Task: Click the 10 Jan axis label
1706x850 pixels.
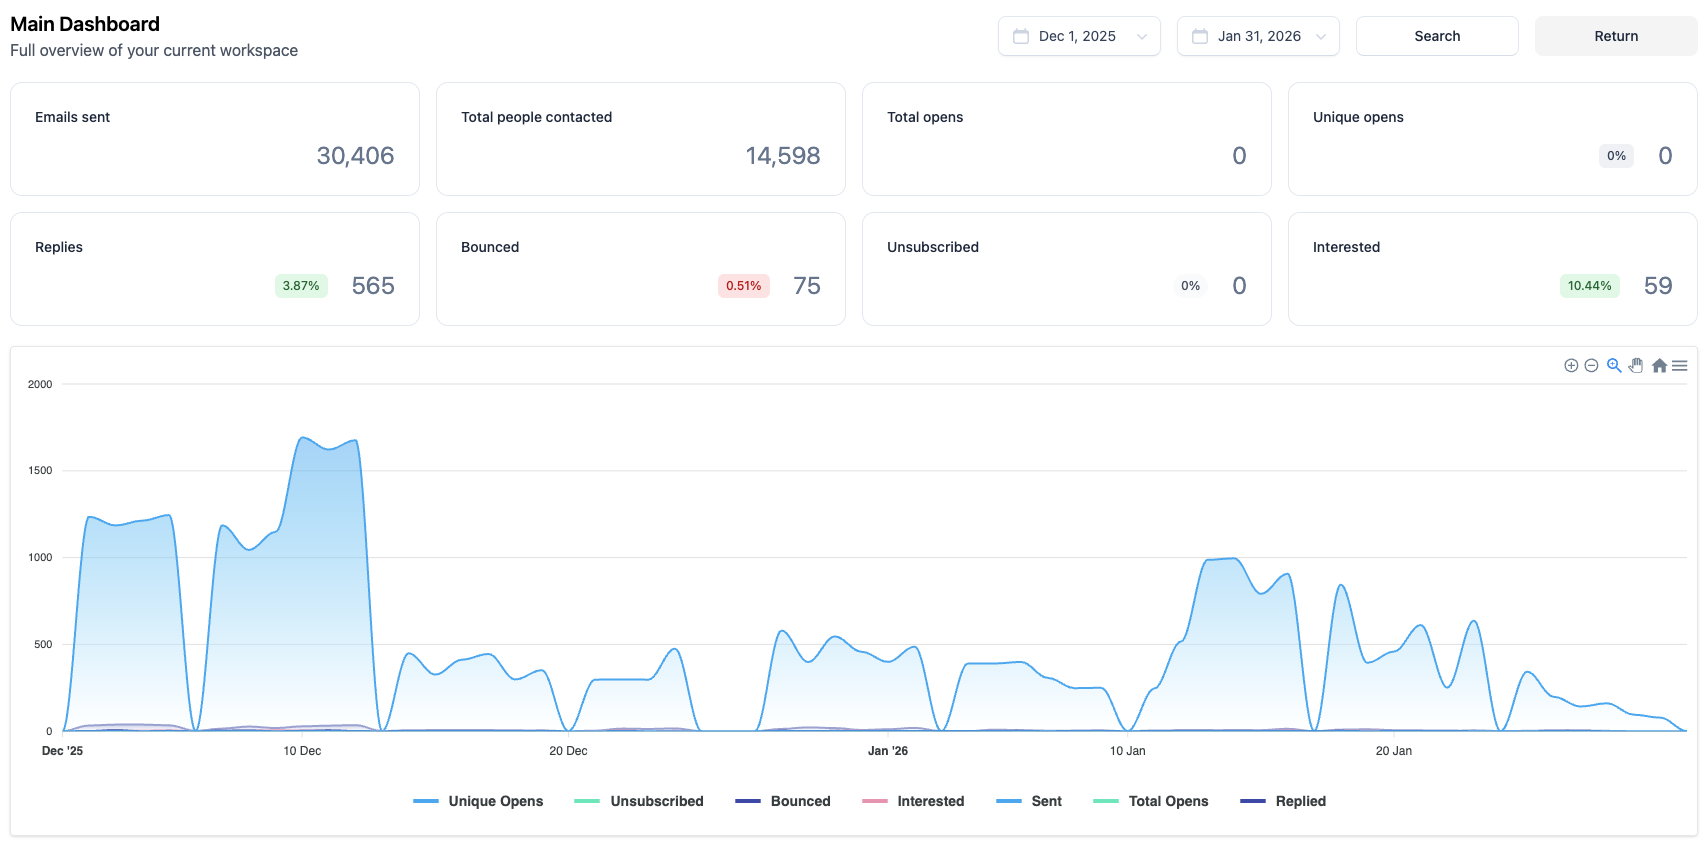Action: coord(1128,751)
